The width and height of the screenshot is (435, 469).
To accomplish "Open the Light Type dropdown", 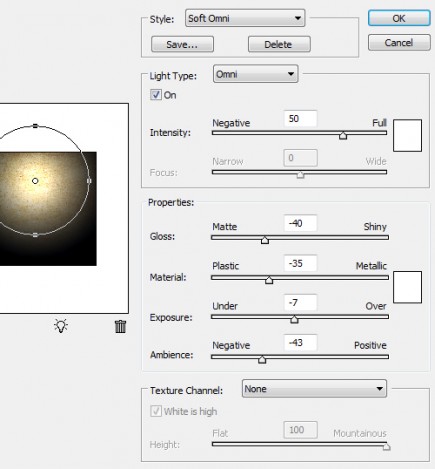I will pyautogui.click(x=256, y=74).
